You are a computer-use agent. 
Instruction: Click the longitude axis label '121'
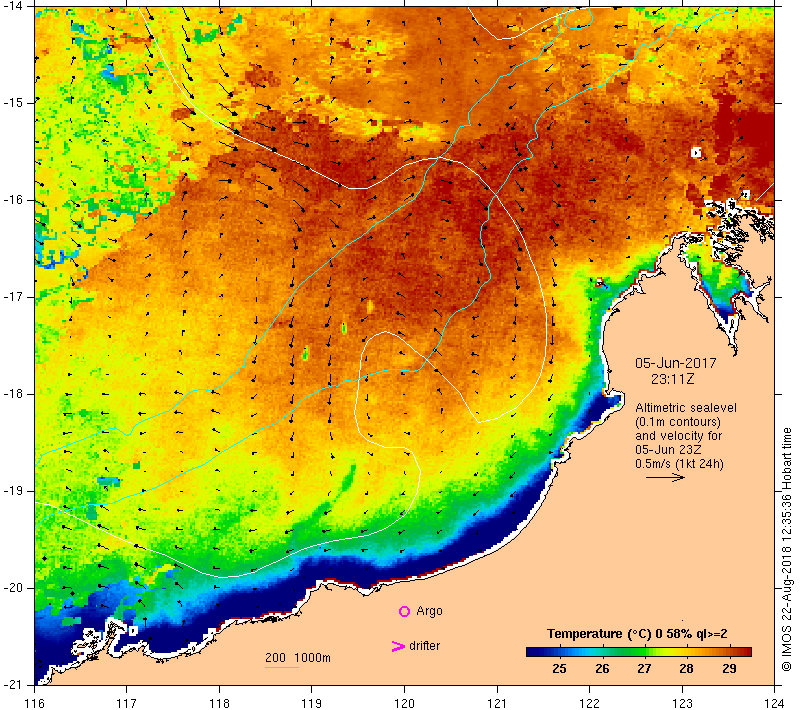[x=497, y=703]
